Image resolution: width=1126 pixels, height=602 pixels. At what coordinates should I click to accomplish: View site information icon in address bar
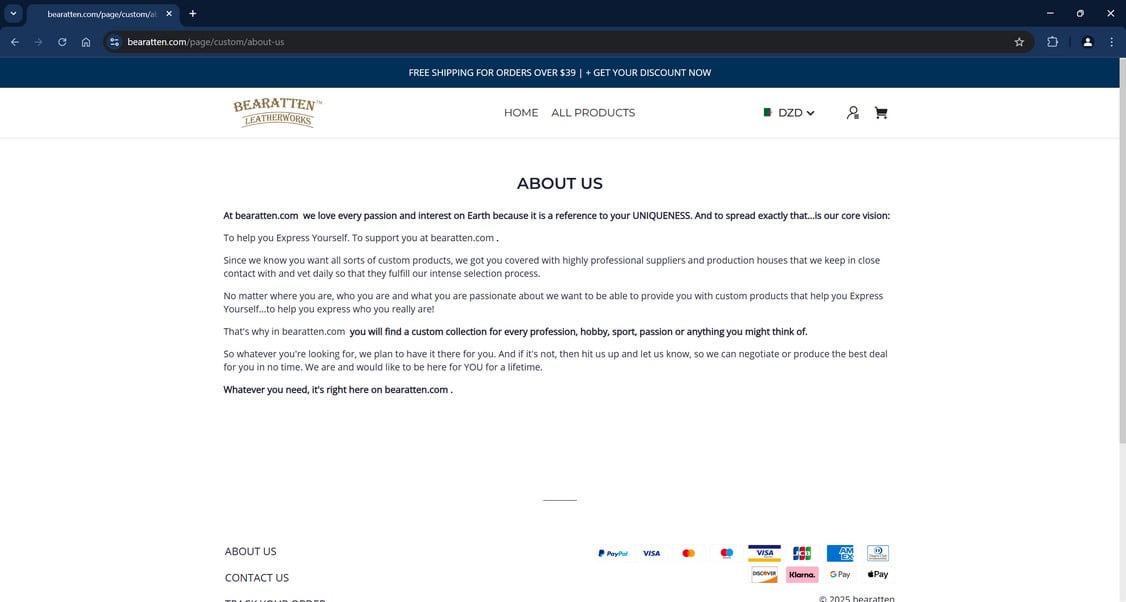click(x=114, y=42)
